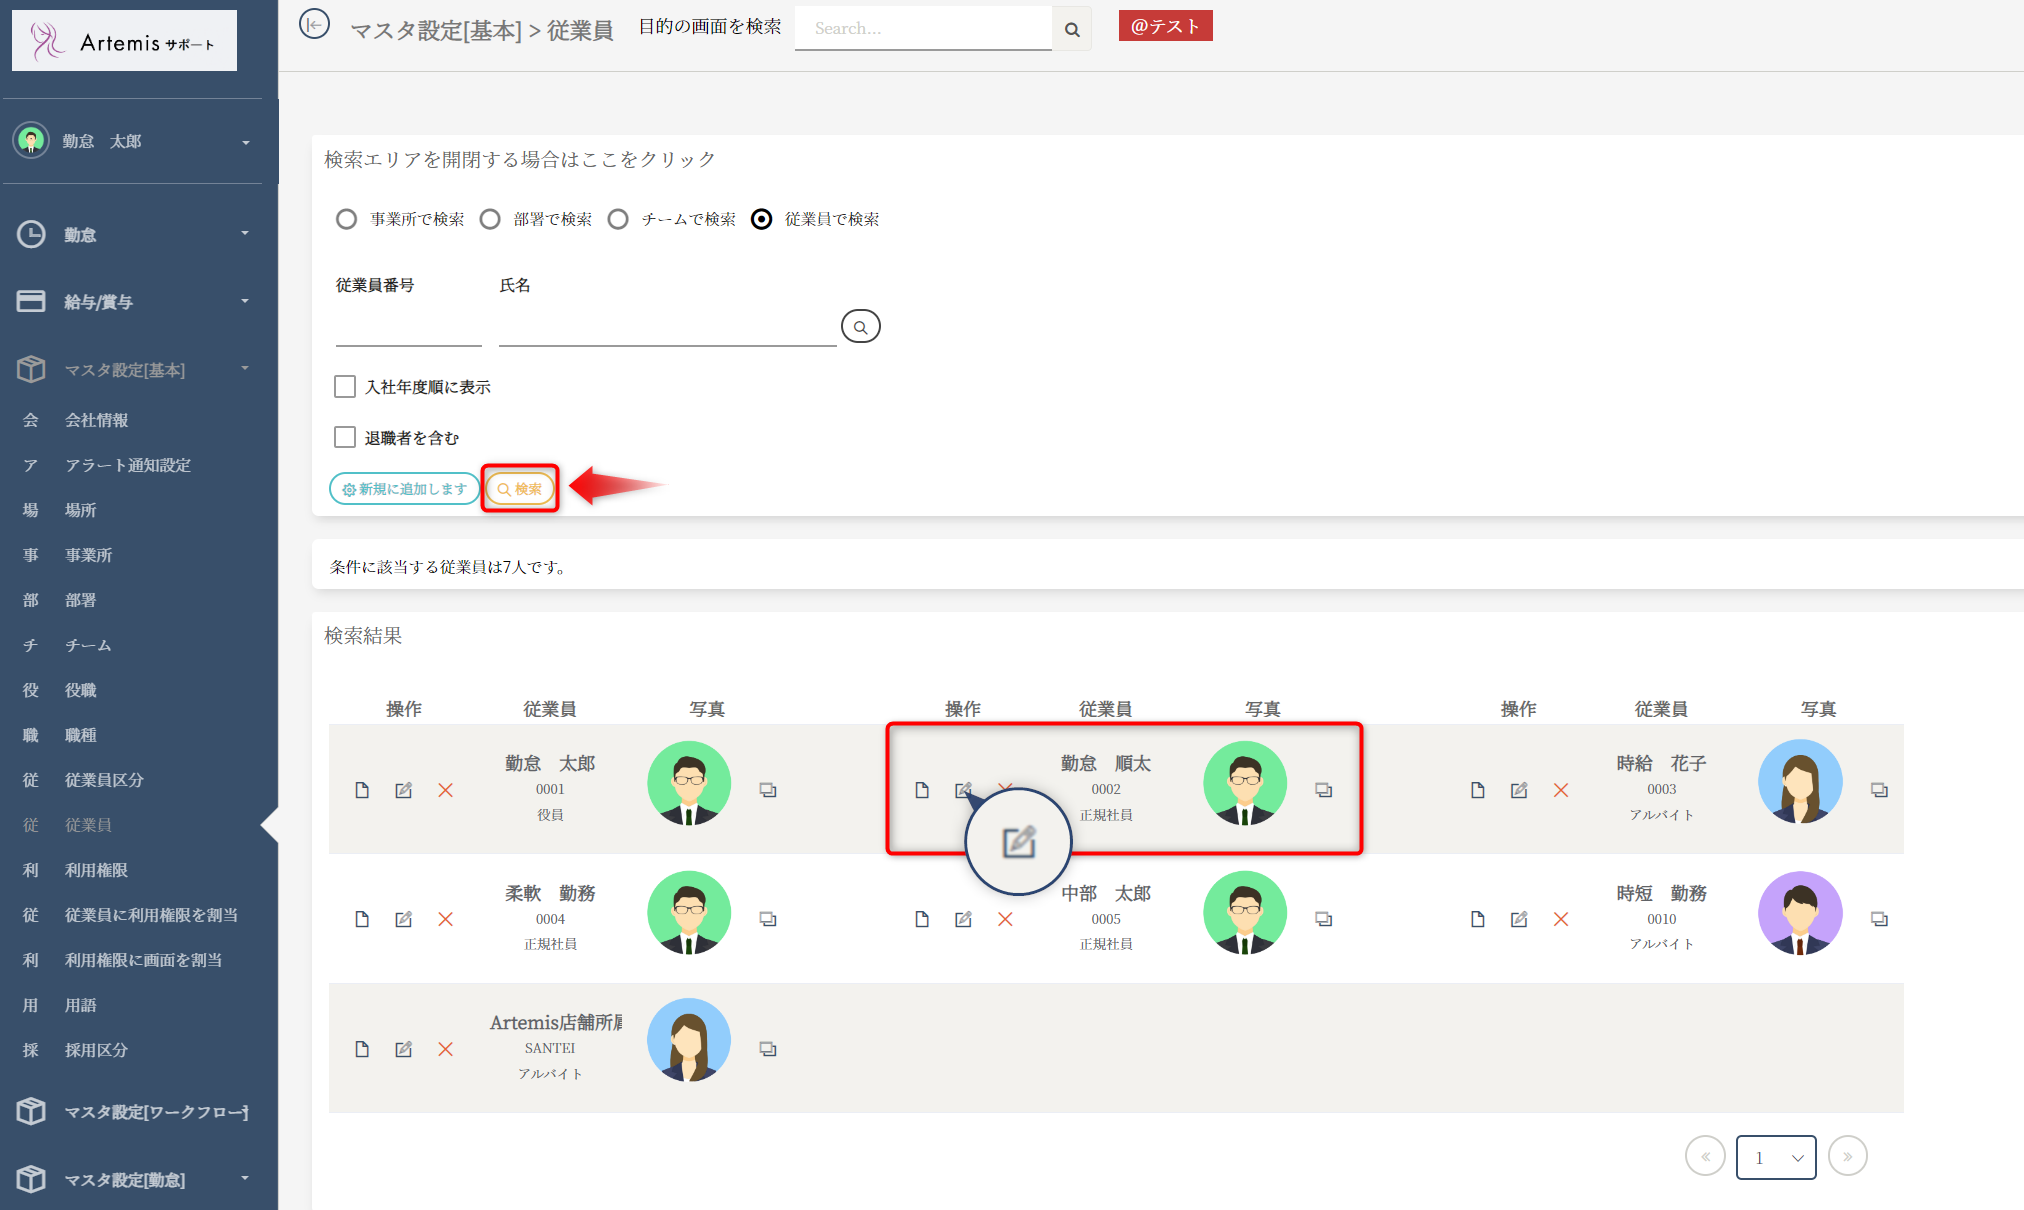Delete employee 柔軟 勤務 with red X

coord(446,919)
